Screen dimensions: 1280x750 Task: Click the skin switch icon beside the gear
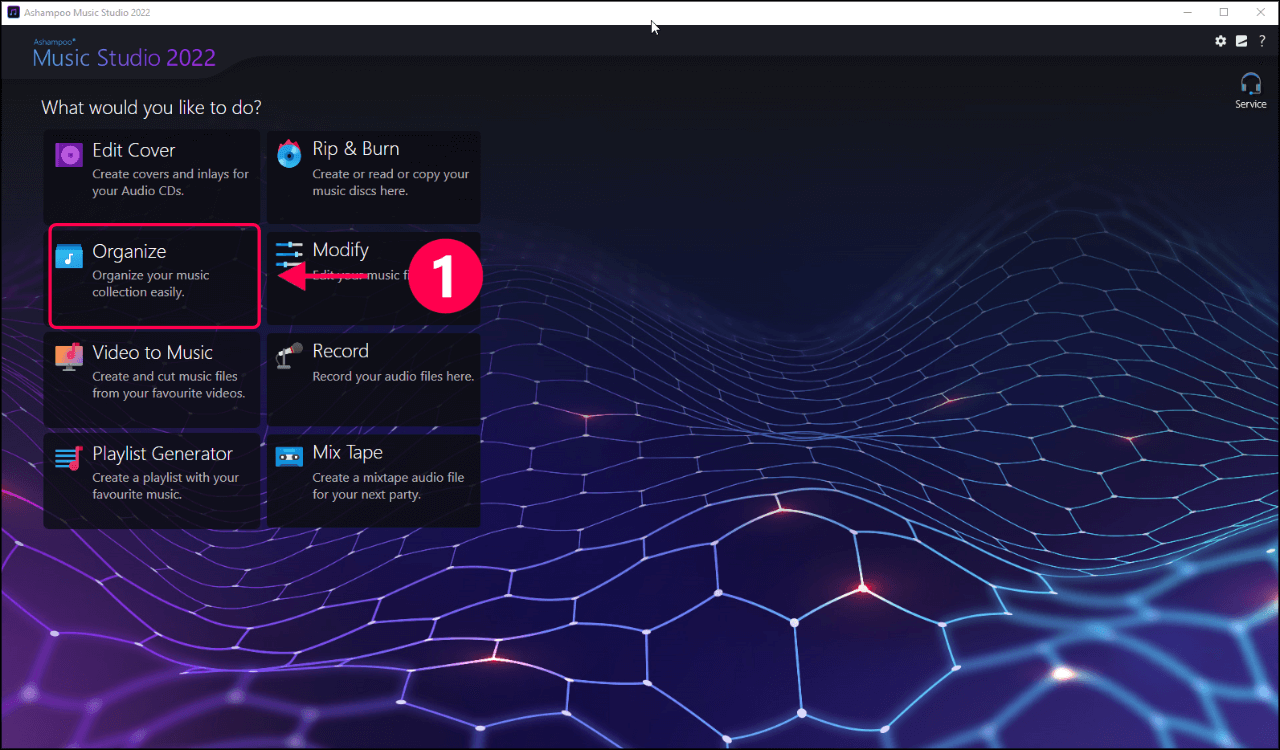pyautogui.click(x=1241, y=41)
